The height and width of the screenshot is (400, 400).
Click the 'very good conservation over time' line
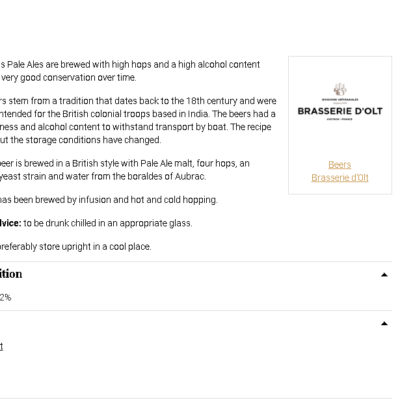[x=68, y=78]
